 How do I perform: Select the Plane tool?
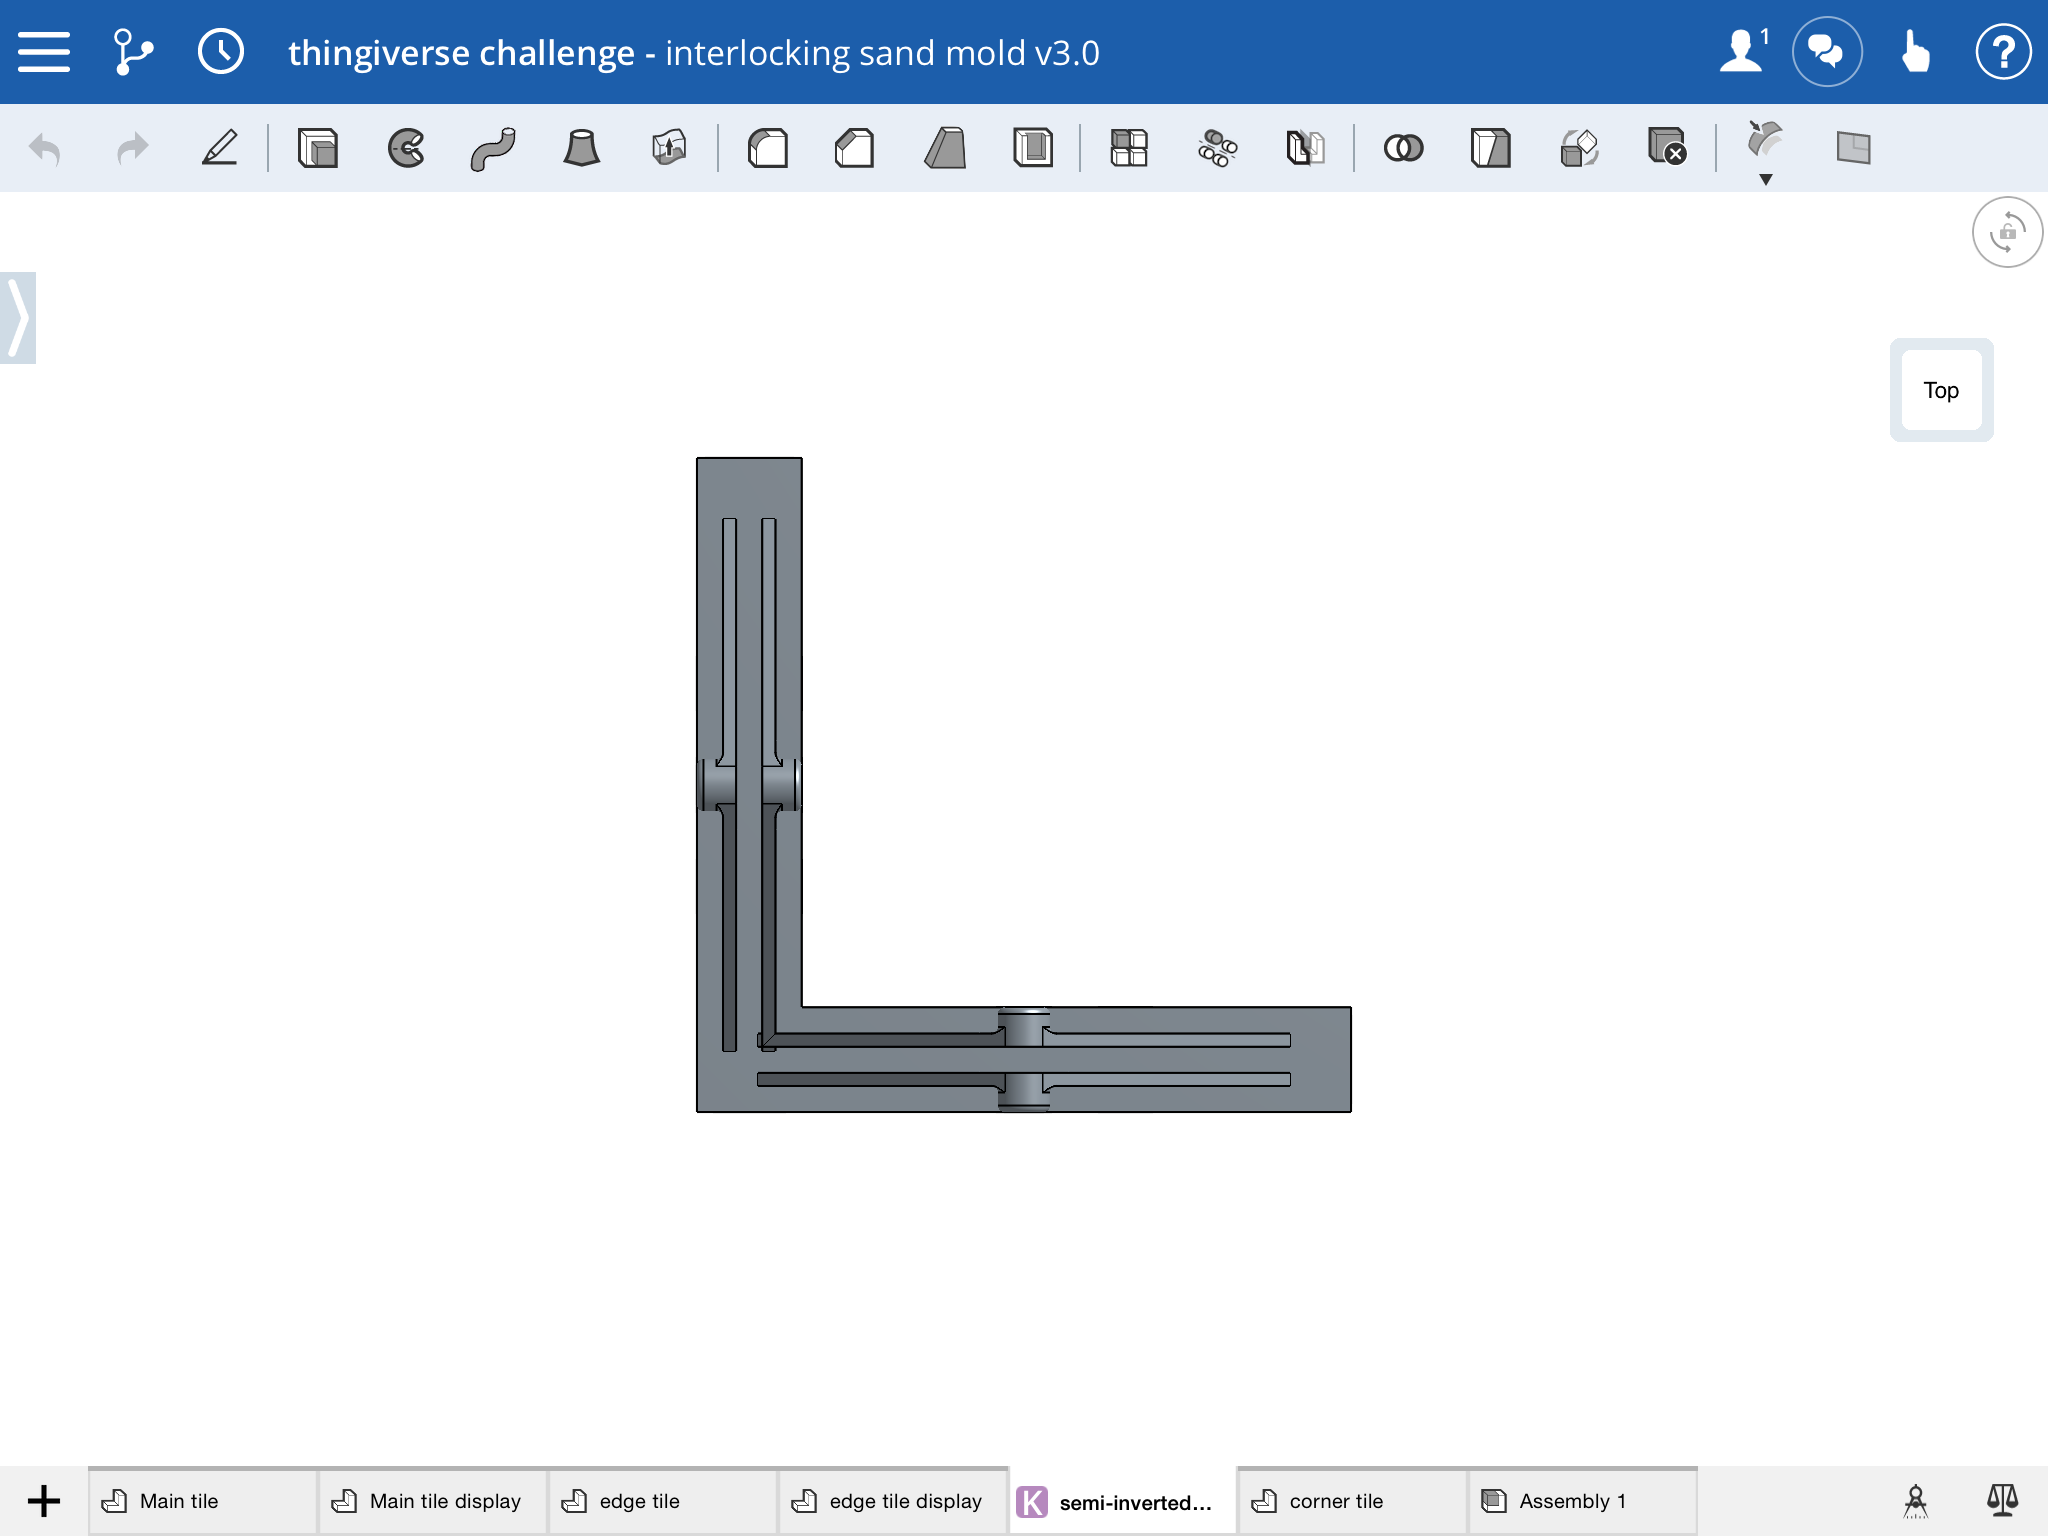[x=1853, y=148]
